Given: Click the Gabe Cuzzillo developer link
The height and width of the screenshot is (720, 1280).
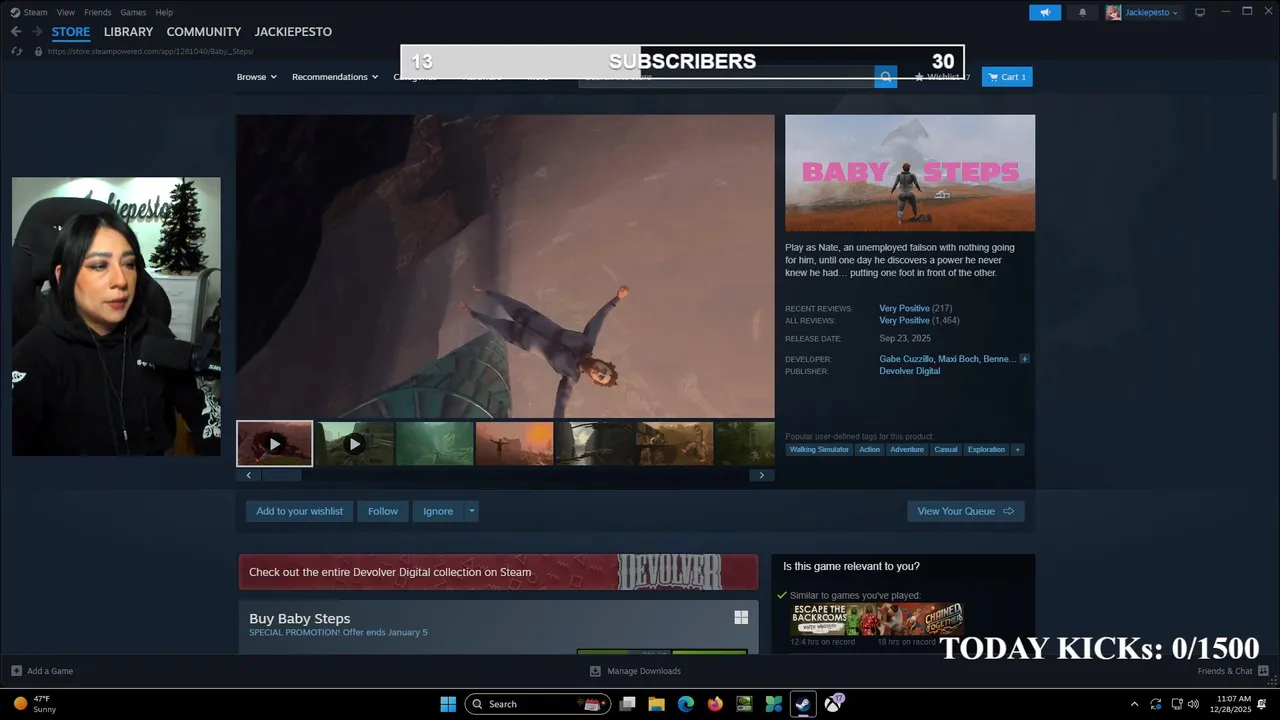Looking at the screenshot, I should pyautogui.click(x=906, y=358).
